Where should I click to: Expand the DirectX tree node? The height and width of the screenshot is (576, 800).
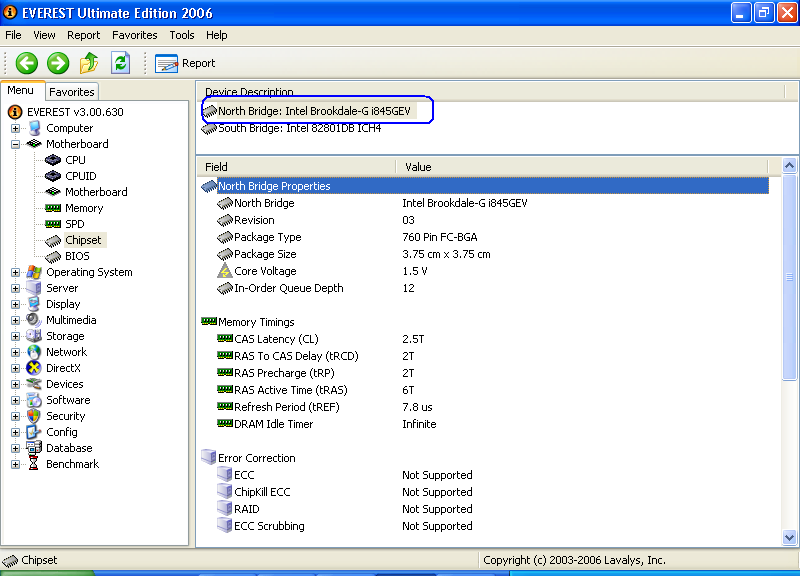pyautogui.click(x=15, y=368)
